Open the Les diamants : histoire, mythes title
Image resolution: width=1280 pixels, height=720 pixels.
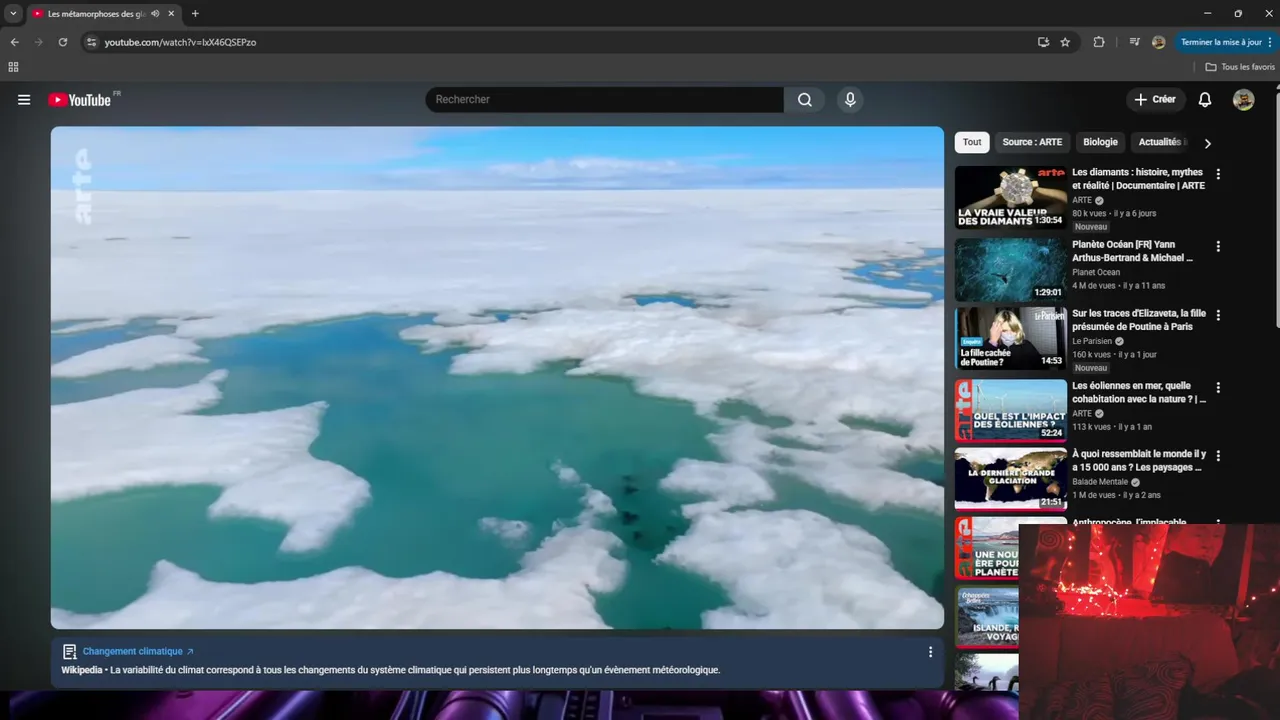(1138, 179)
